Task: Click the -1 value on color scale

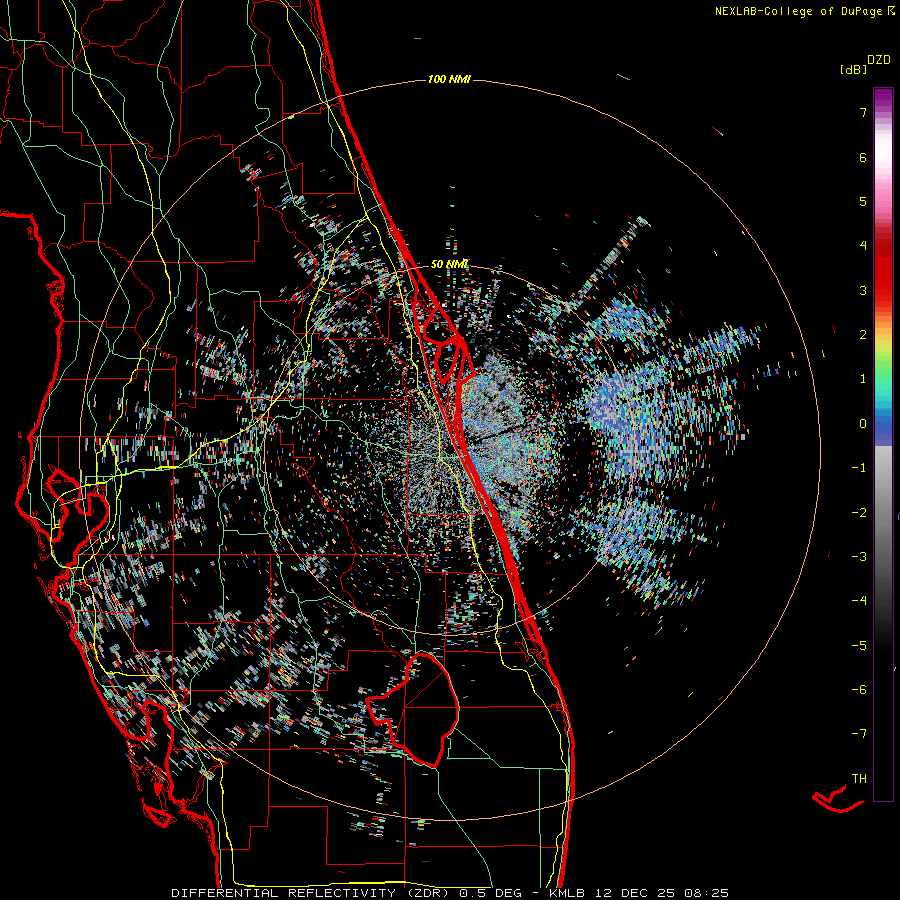Action: point(859,468)
